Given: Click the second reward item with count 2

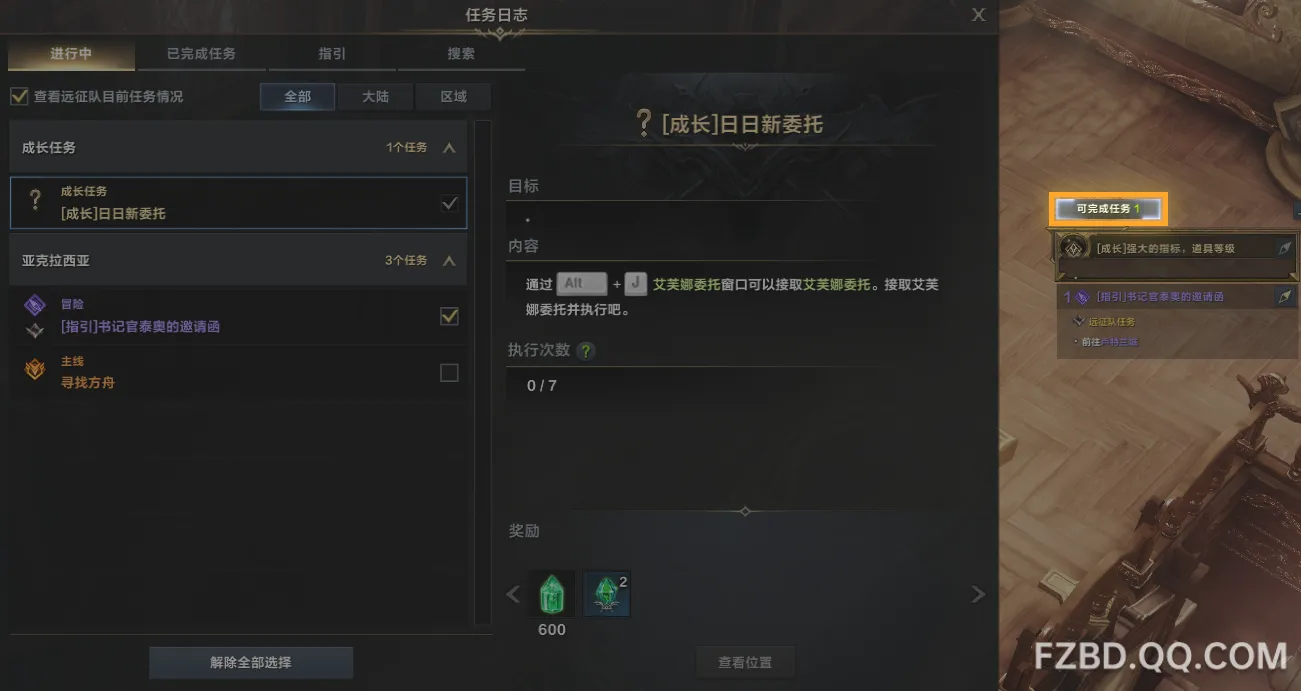Looking at the screenshot, I should 607,594.
